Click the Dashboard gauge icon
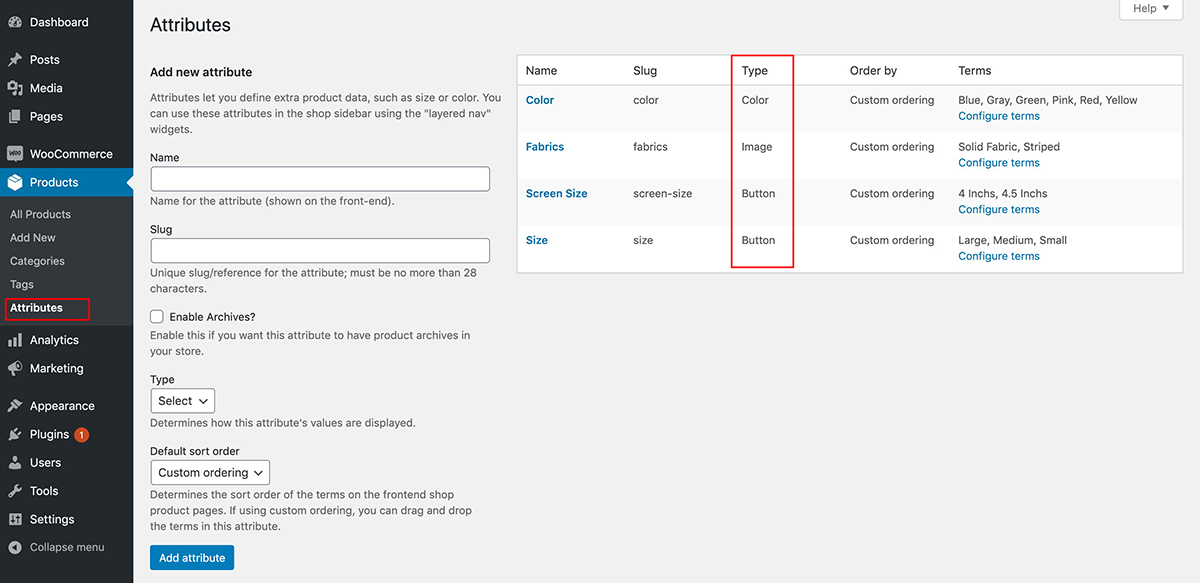Image resolution: width=1200 pixels, height=583 pixels. click(x=15, y=22)
